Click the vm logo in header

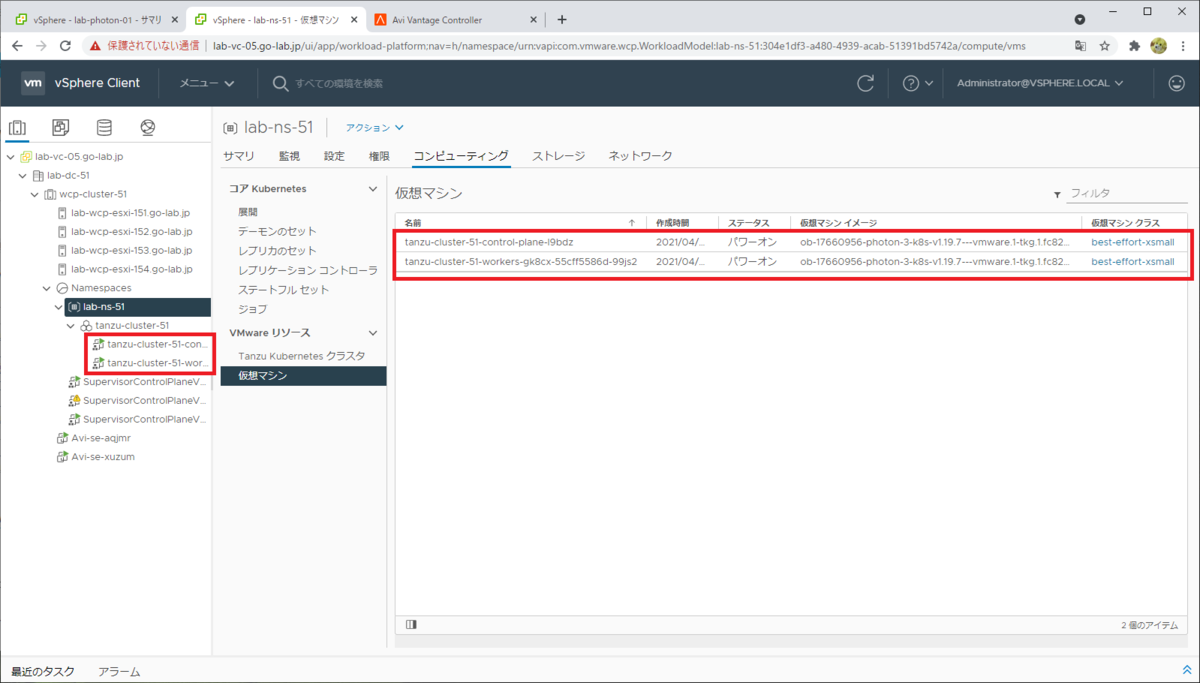coord(33,83)
